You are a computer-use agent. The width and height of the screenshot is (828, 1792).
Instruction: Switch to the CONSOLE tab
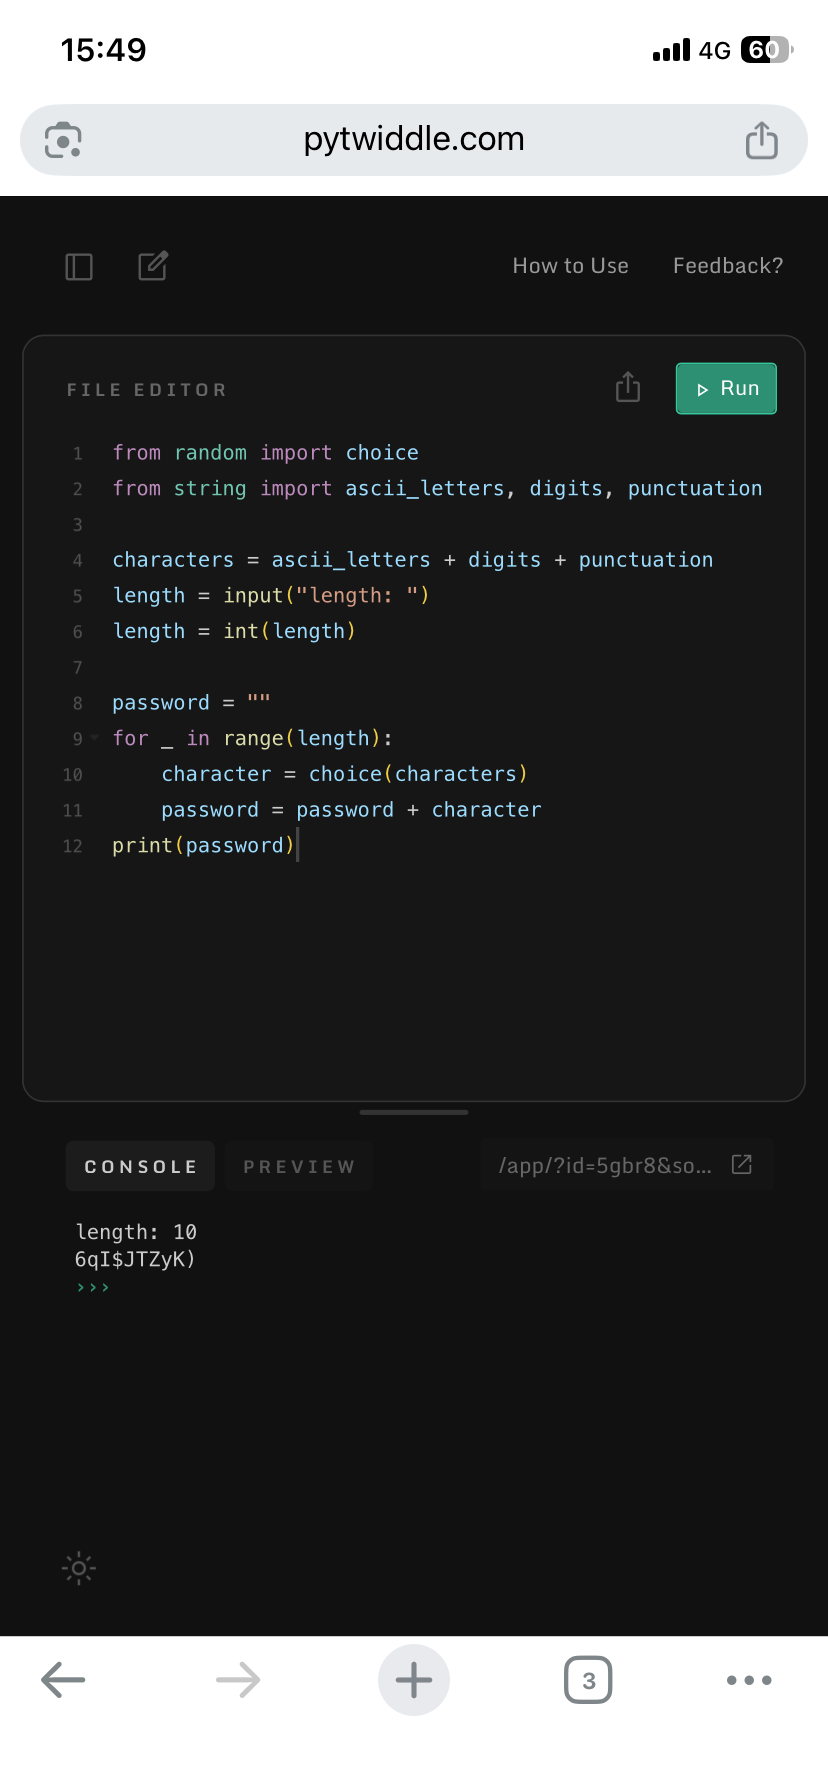140,1166
